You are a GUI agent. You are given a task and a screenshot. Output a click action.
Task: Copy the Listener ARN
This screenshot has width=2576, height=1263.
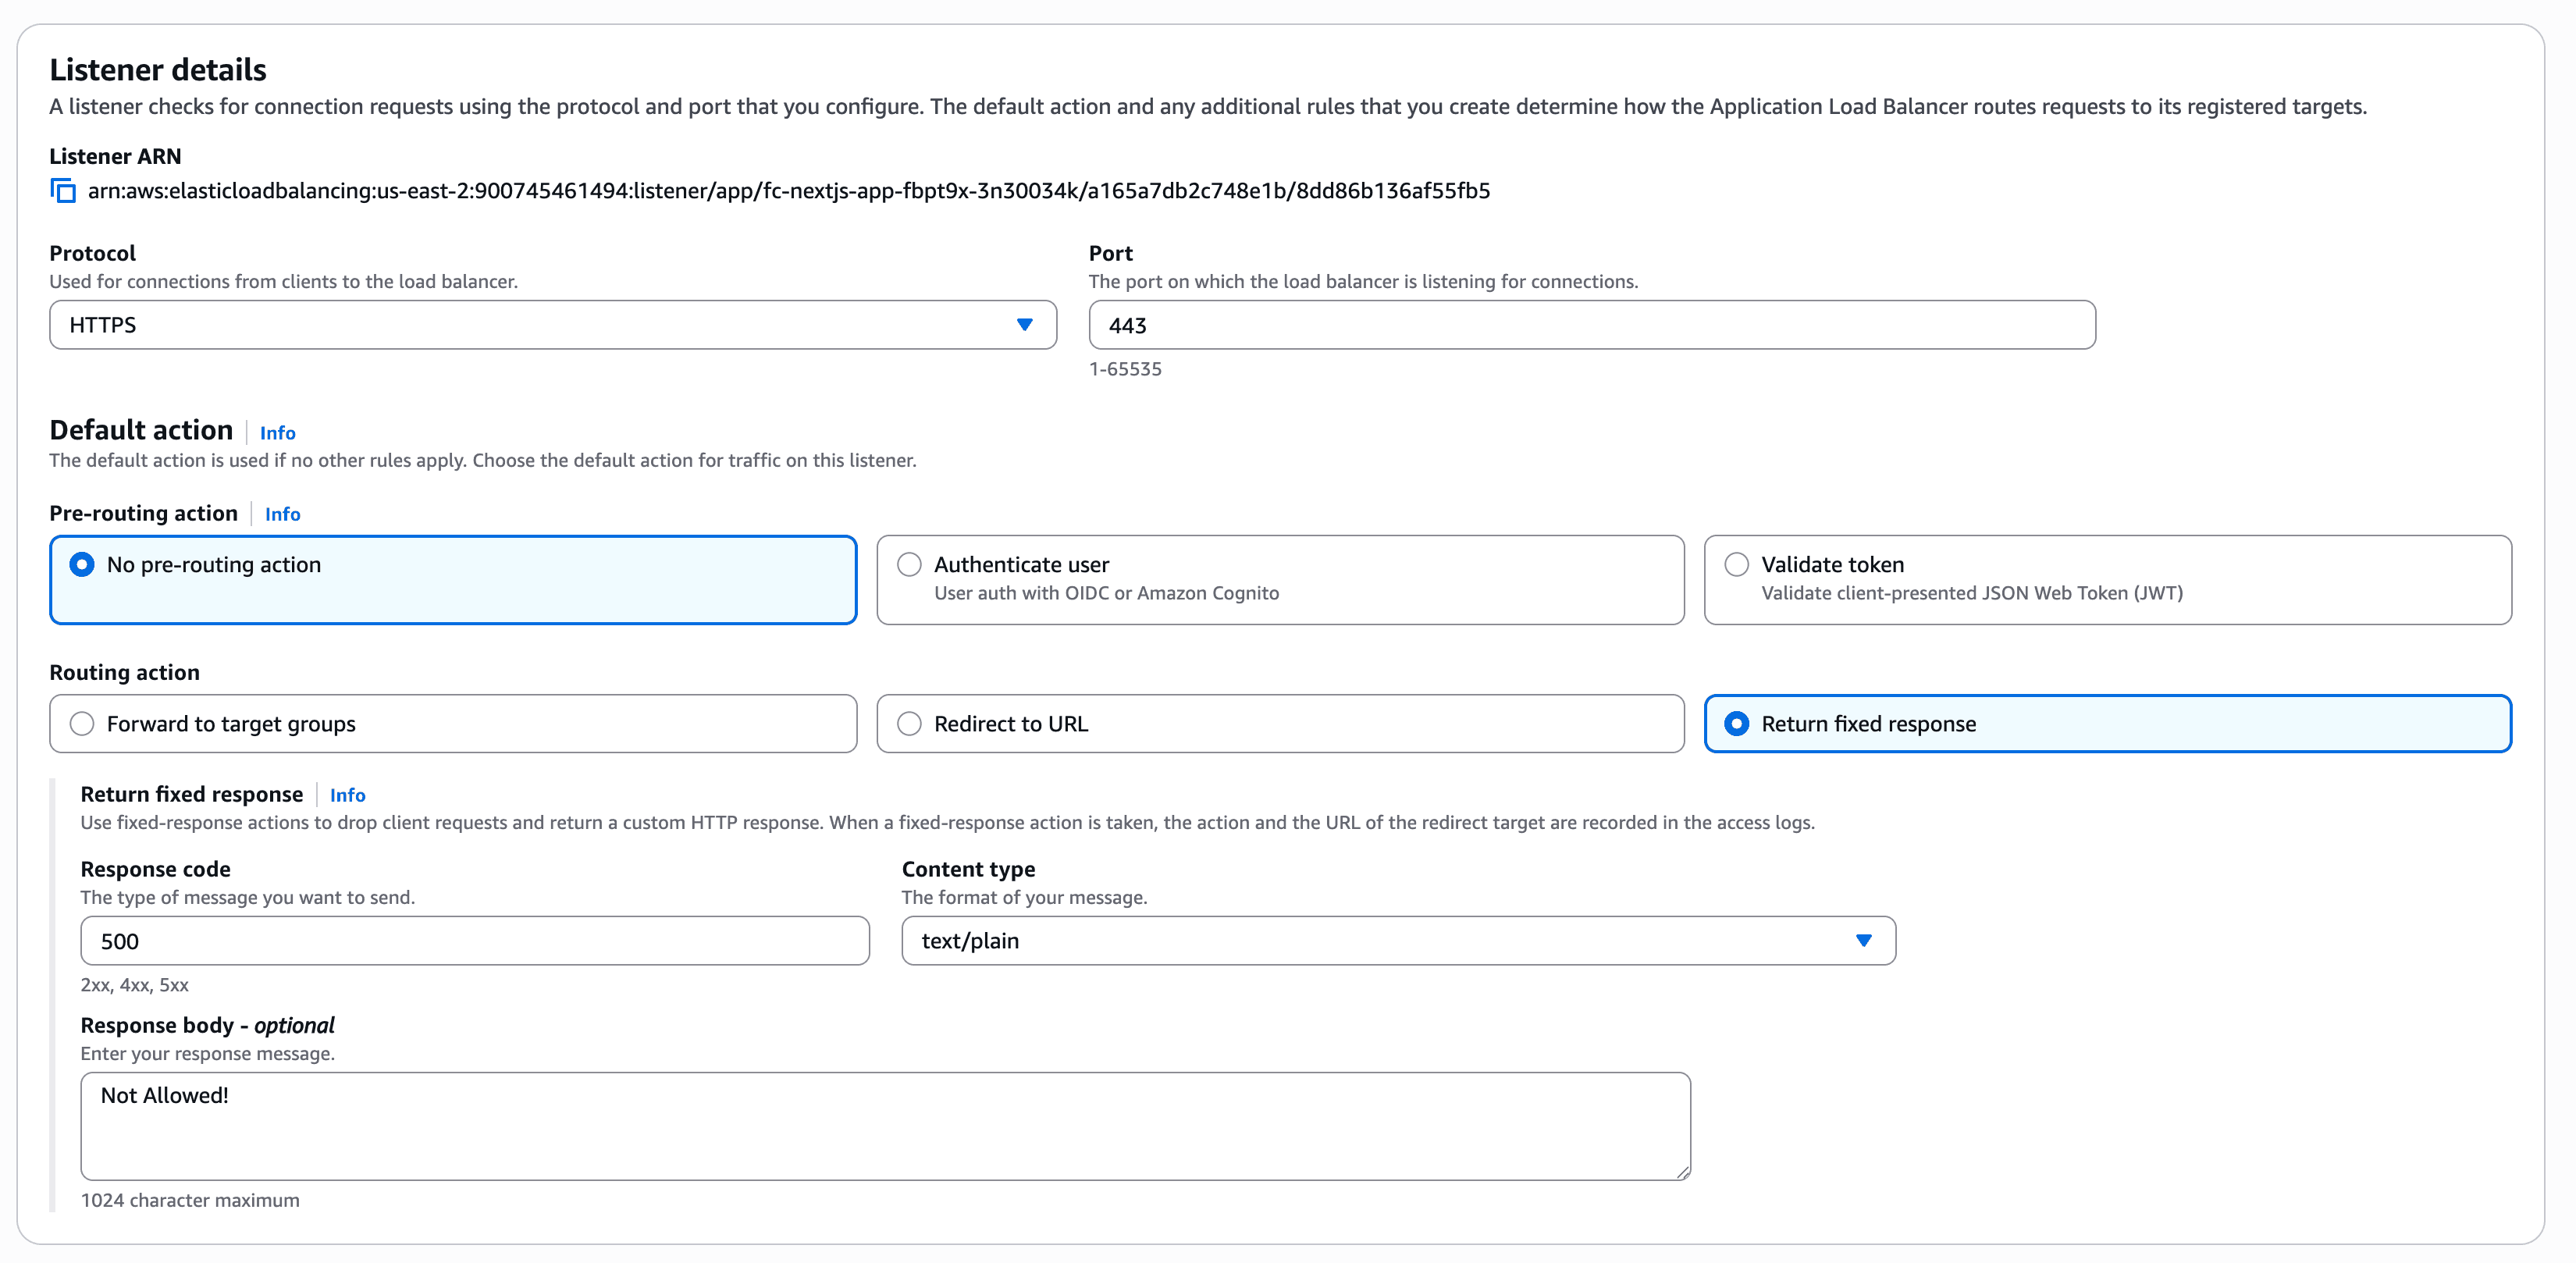(x=62, y=190)
